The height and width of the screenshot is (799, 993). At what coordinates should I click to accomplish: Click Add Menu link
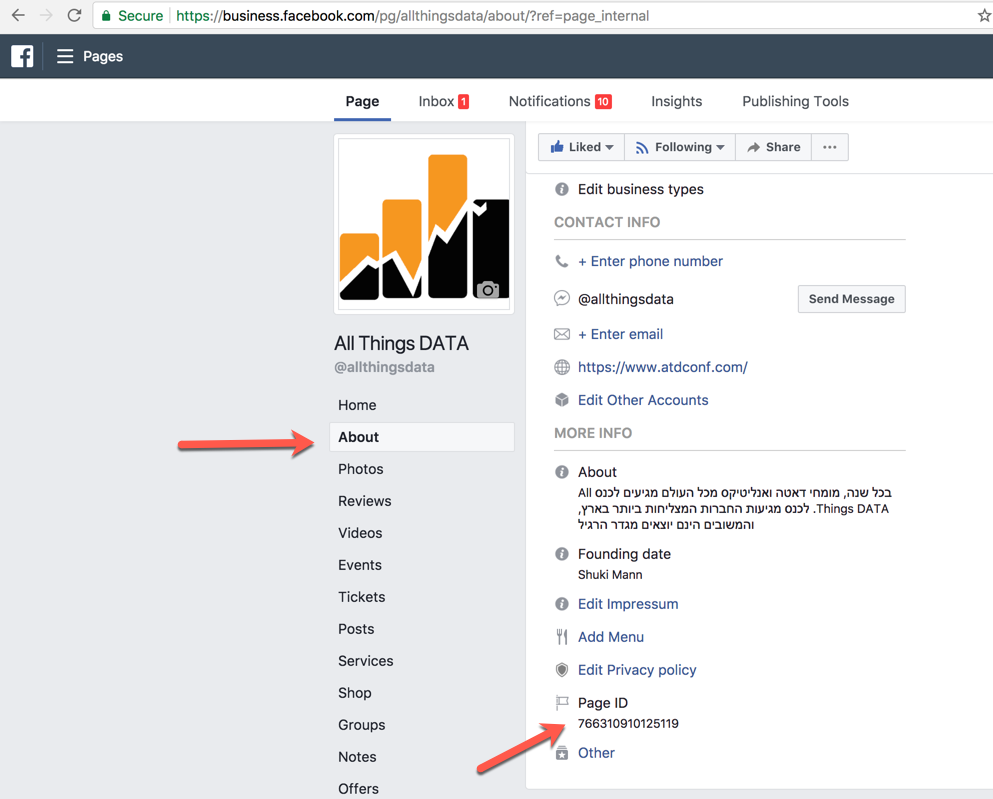[x=610, y=637]
